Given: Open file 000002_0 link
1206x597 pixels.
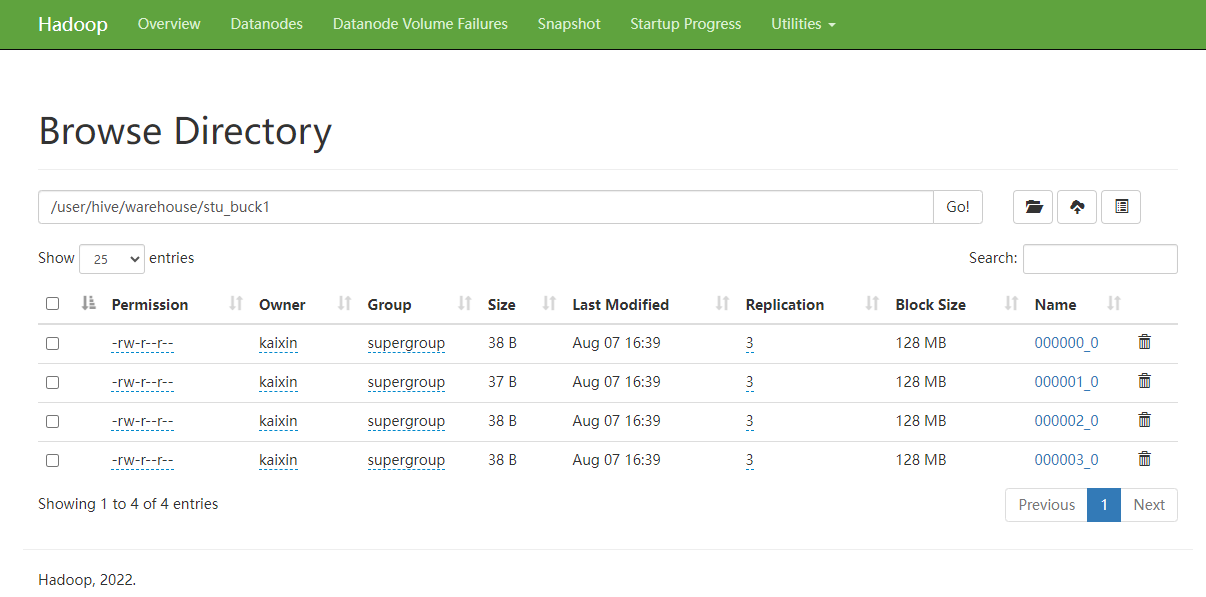Looking at the screenshot, I should pyautogui.click(x=1066, y=421).
